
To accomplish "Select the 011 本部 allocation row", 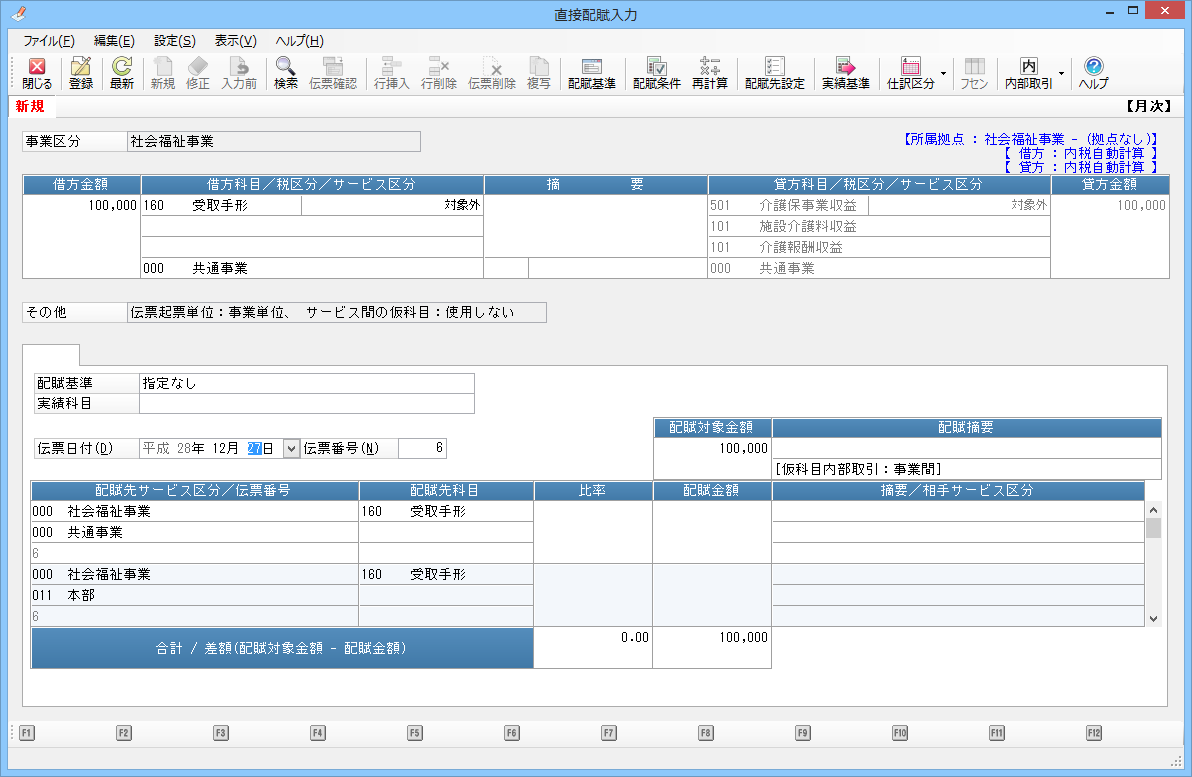I will point(194,595).
